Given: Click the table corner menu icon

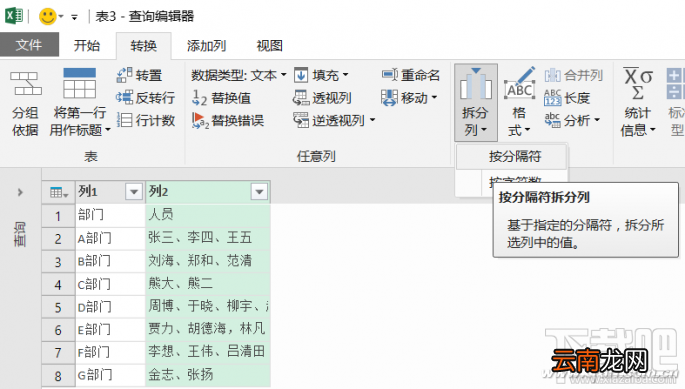Looking at the screenshot, I should 59,192.
